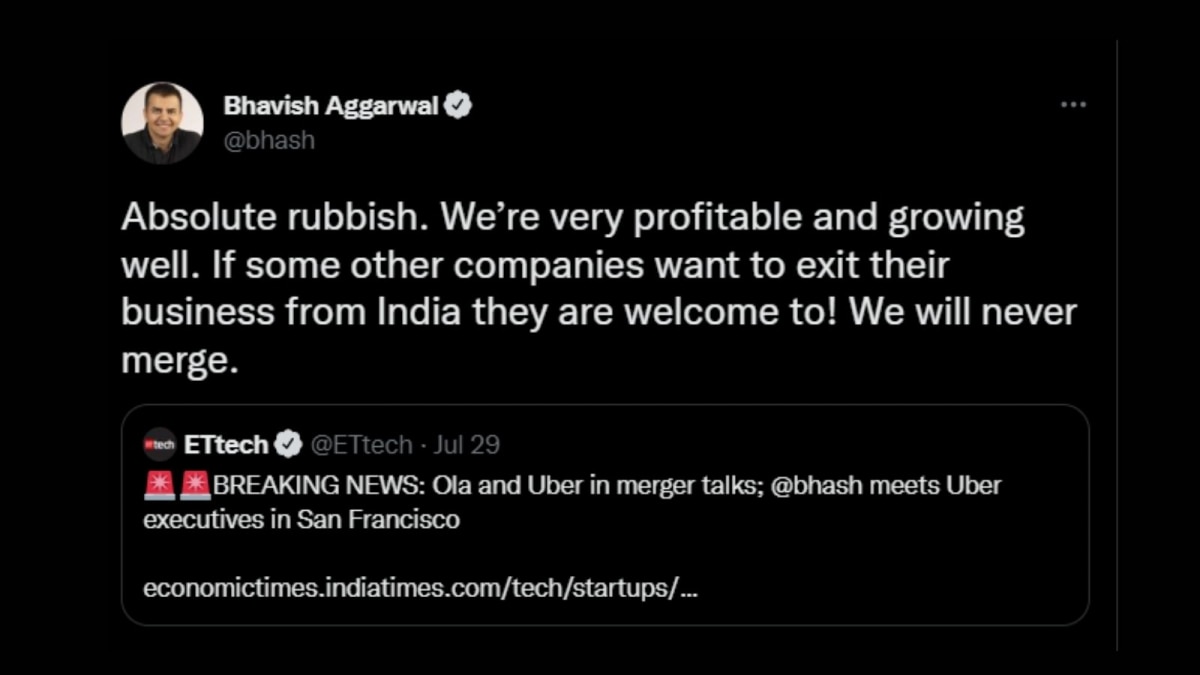1200x675 pixels.
Task: Click the ETtech red logo avatar
Action: coord(160,444)
